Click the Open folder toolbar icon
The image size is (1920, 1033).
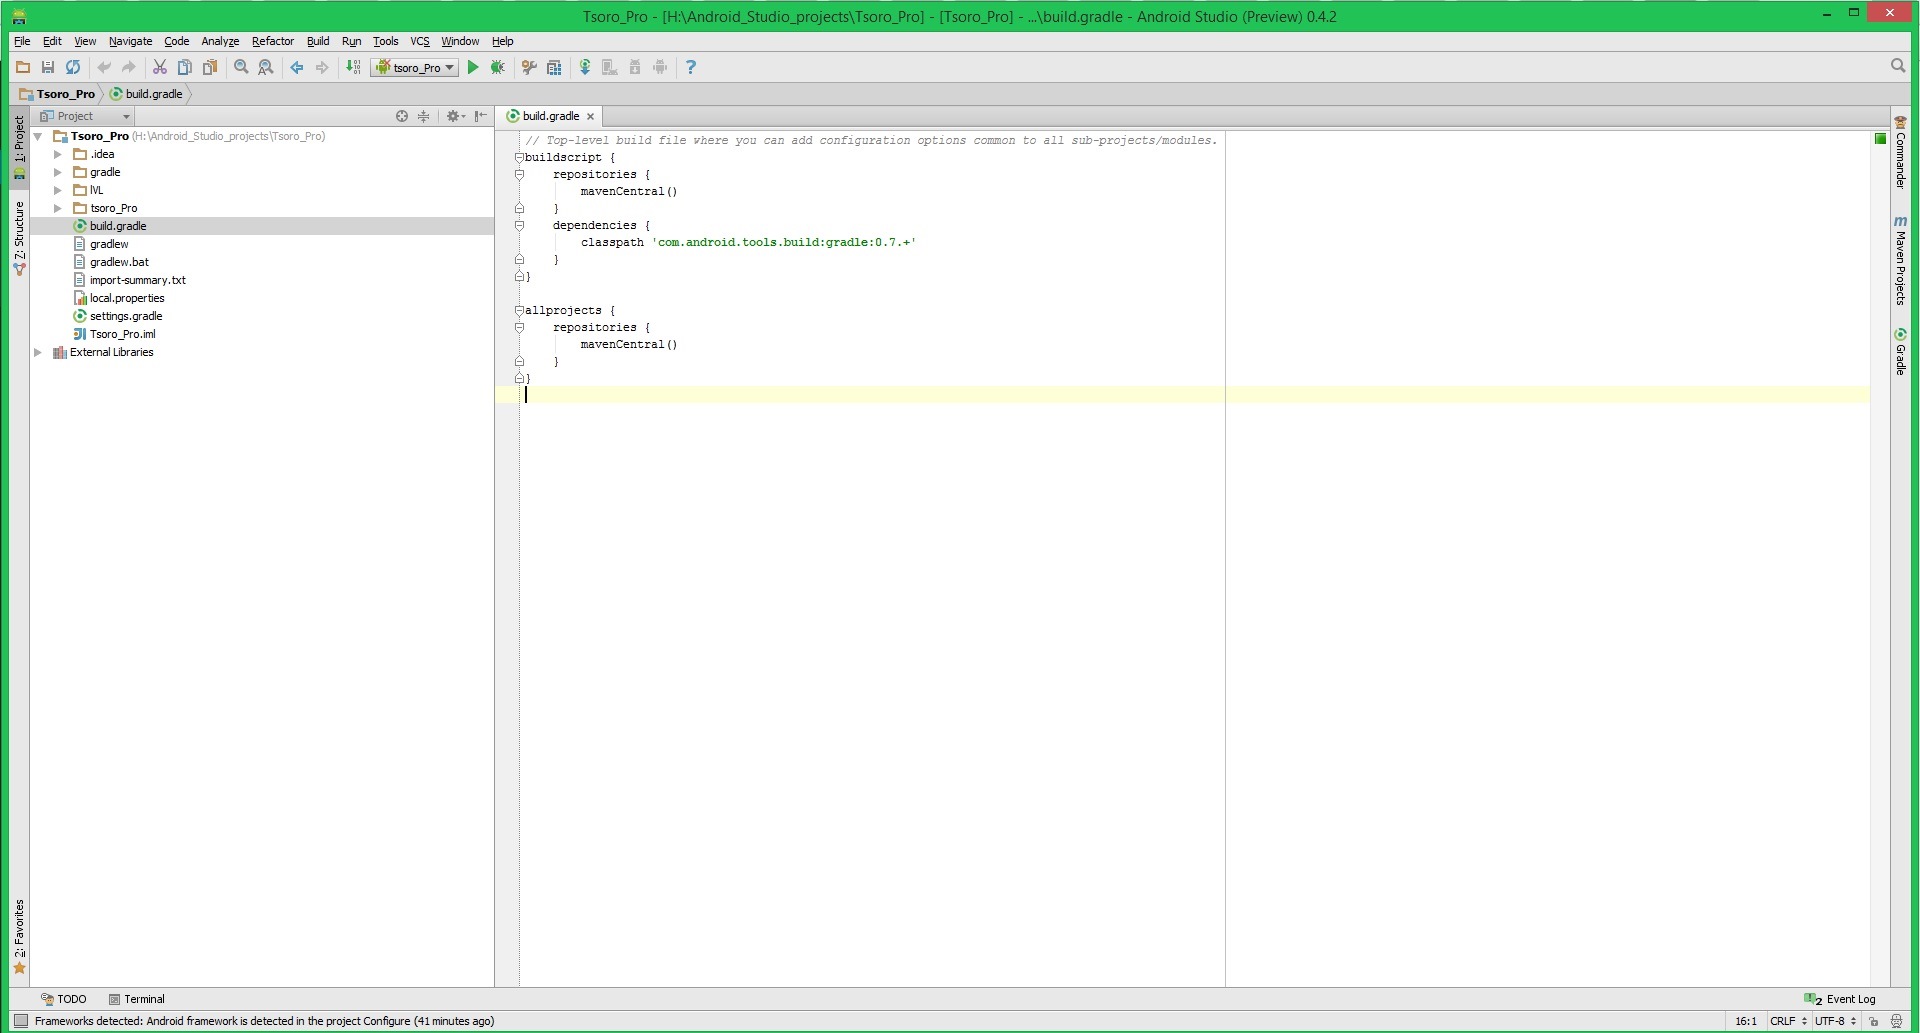[22, 67]
